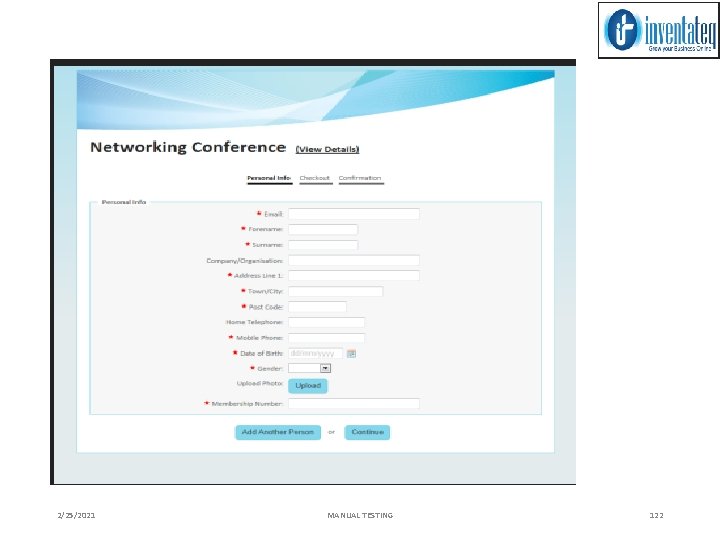Focus the Forename input field

point(323,229)
